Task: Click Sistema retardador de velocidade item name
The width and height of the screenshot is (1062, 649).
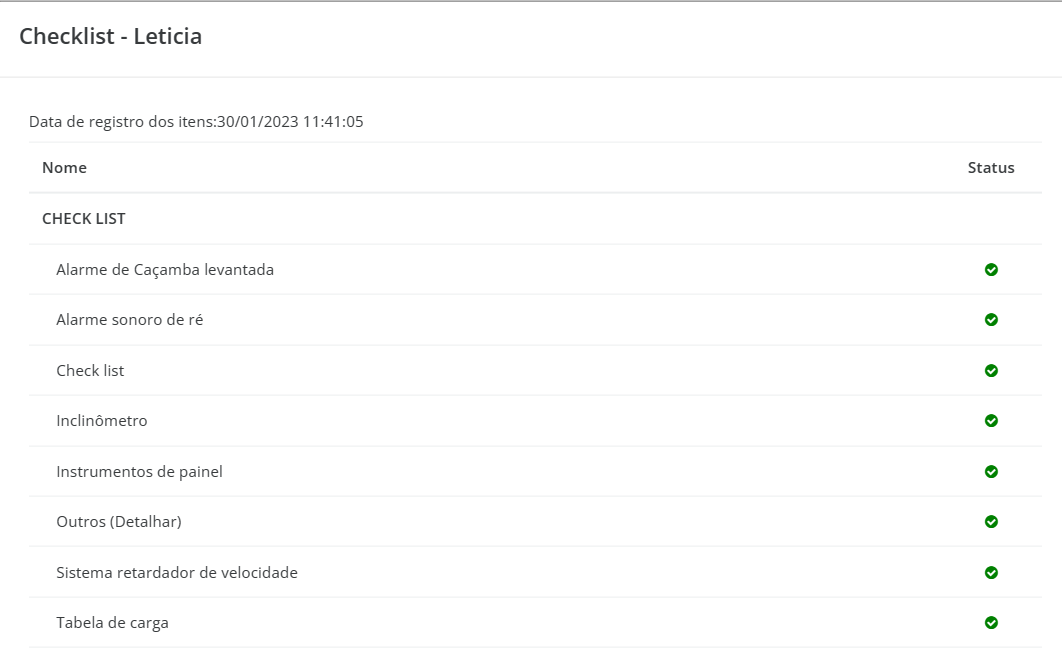Action: coord(177,572)
